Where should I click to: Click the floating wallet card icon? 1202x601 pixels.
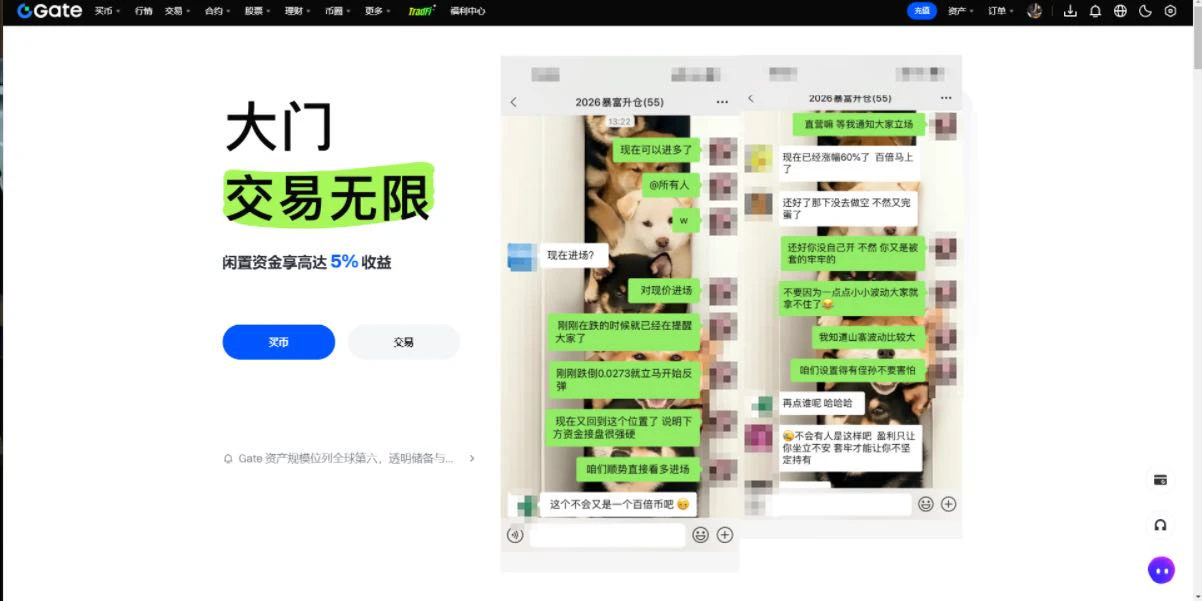coord(1160,480)
